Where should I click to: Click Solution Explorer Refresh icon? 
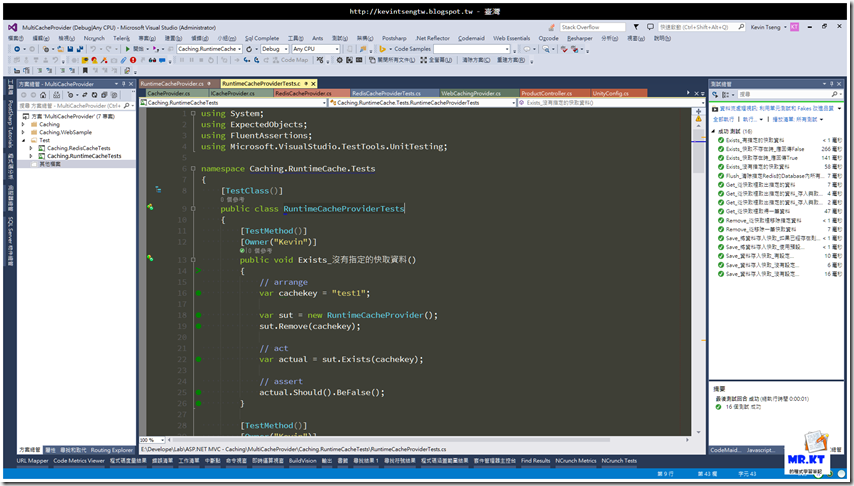(94, 95)
